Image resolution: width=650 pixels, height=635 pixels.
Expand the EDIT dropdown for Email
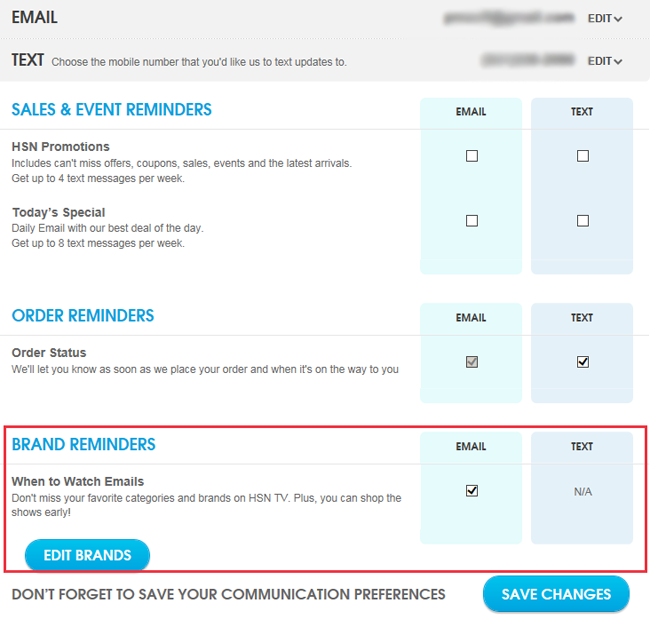pyautogui.click(x=605, y=19)
